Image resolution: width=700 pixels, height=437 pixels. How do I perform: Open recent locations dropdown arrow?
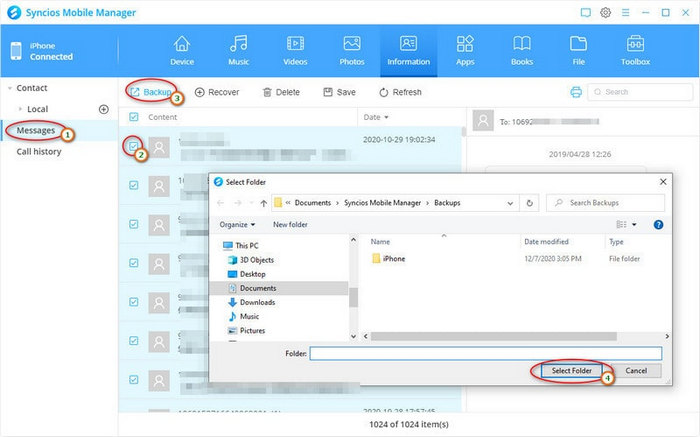[x=251, y=203]
